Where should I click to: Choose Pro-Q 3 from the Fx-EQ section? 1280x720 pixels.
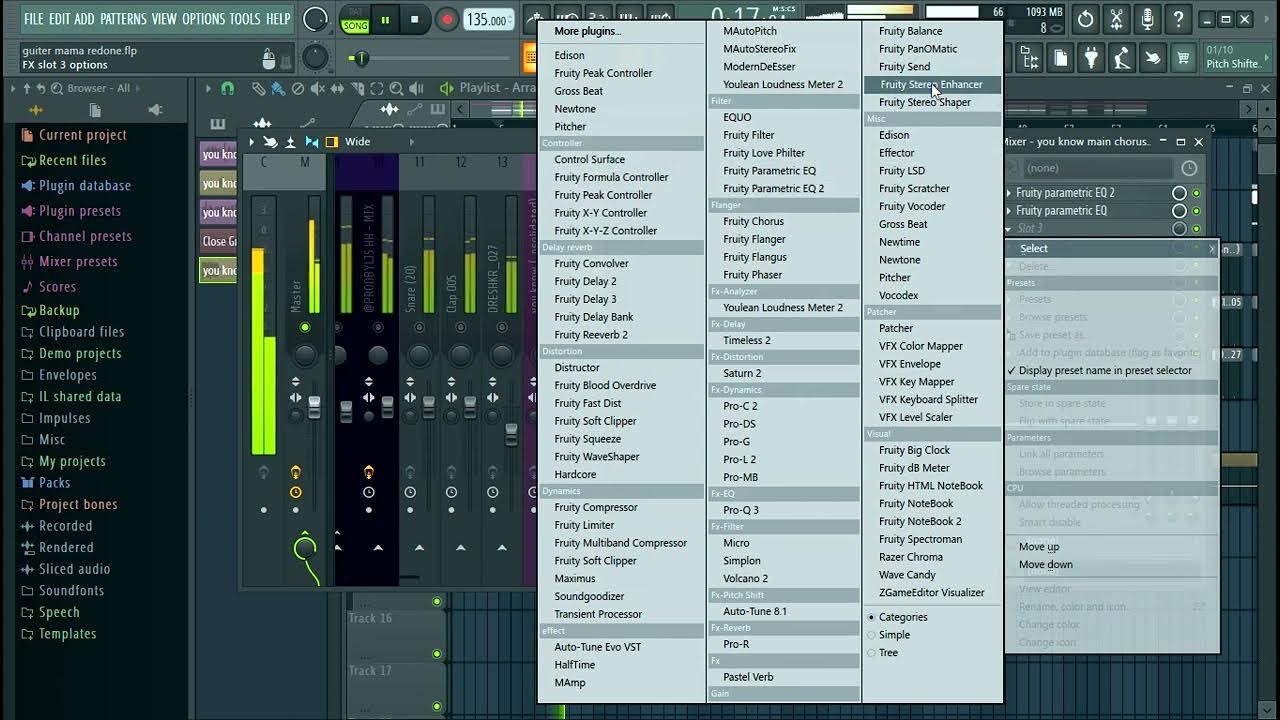(741, 510)
